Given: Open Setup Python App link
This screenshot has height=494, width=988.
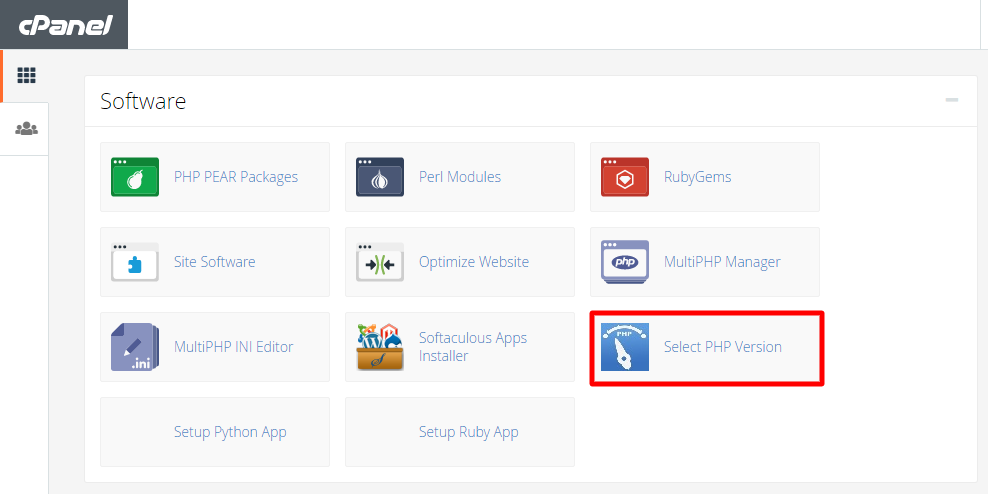Looking at the screenshot, I should pyautogui.click(x=230, y=432).
